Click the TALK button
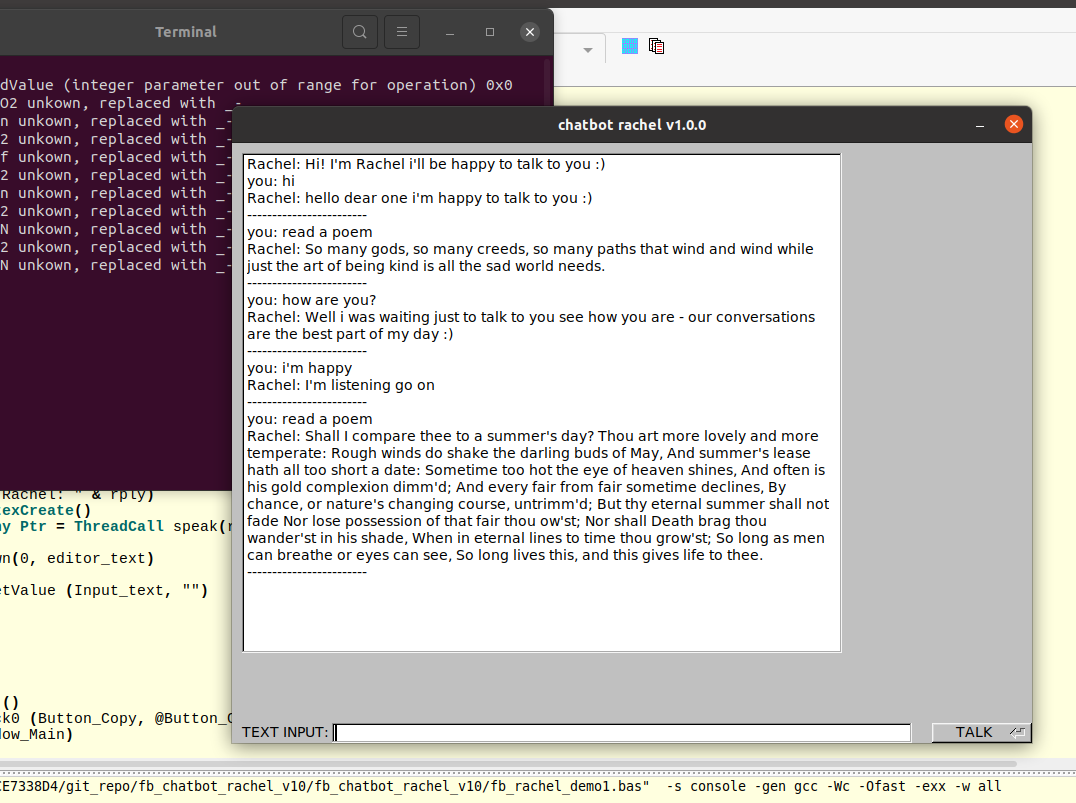Image resolution: width=1076 pixels, height=803 pixels. click(x=981, y=732)
